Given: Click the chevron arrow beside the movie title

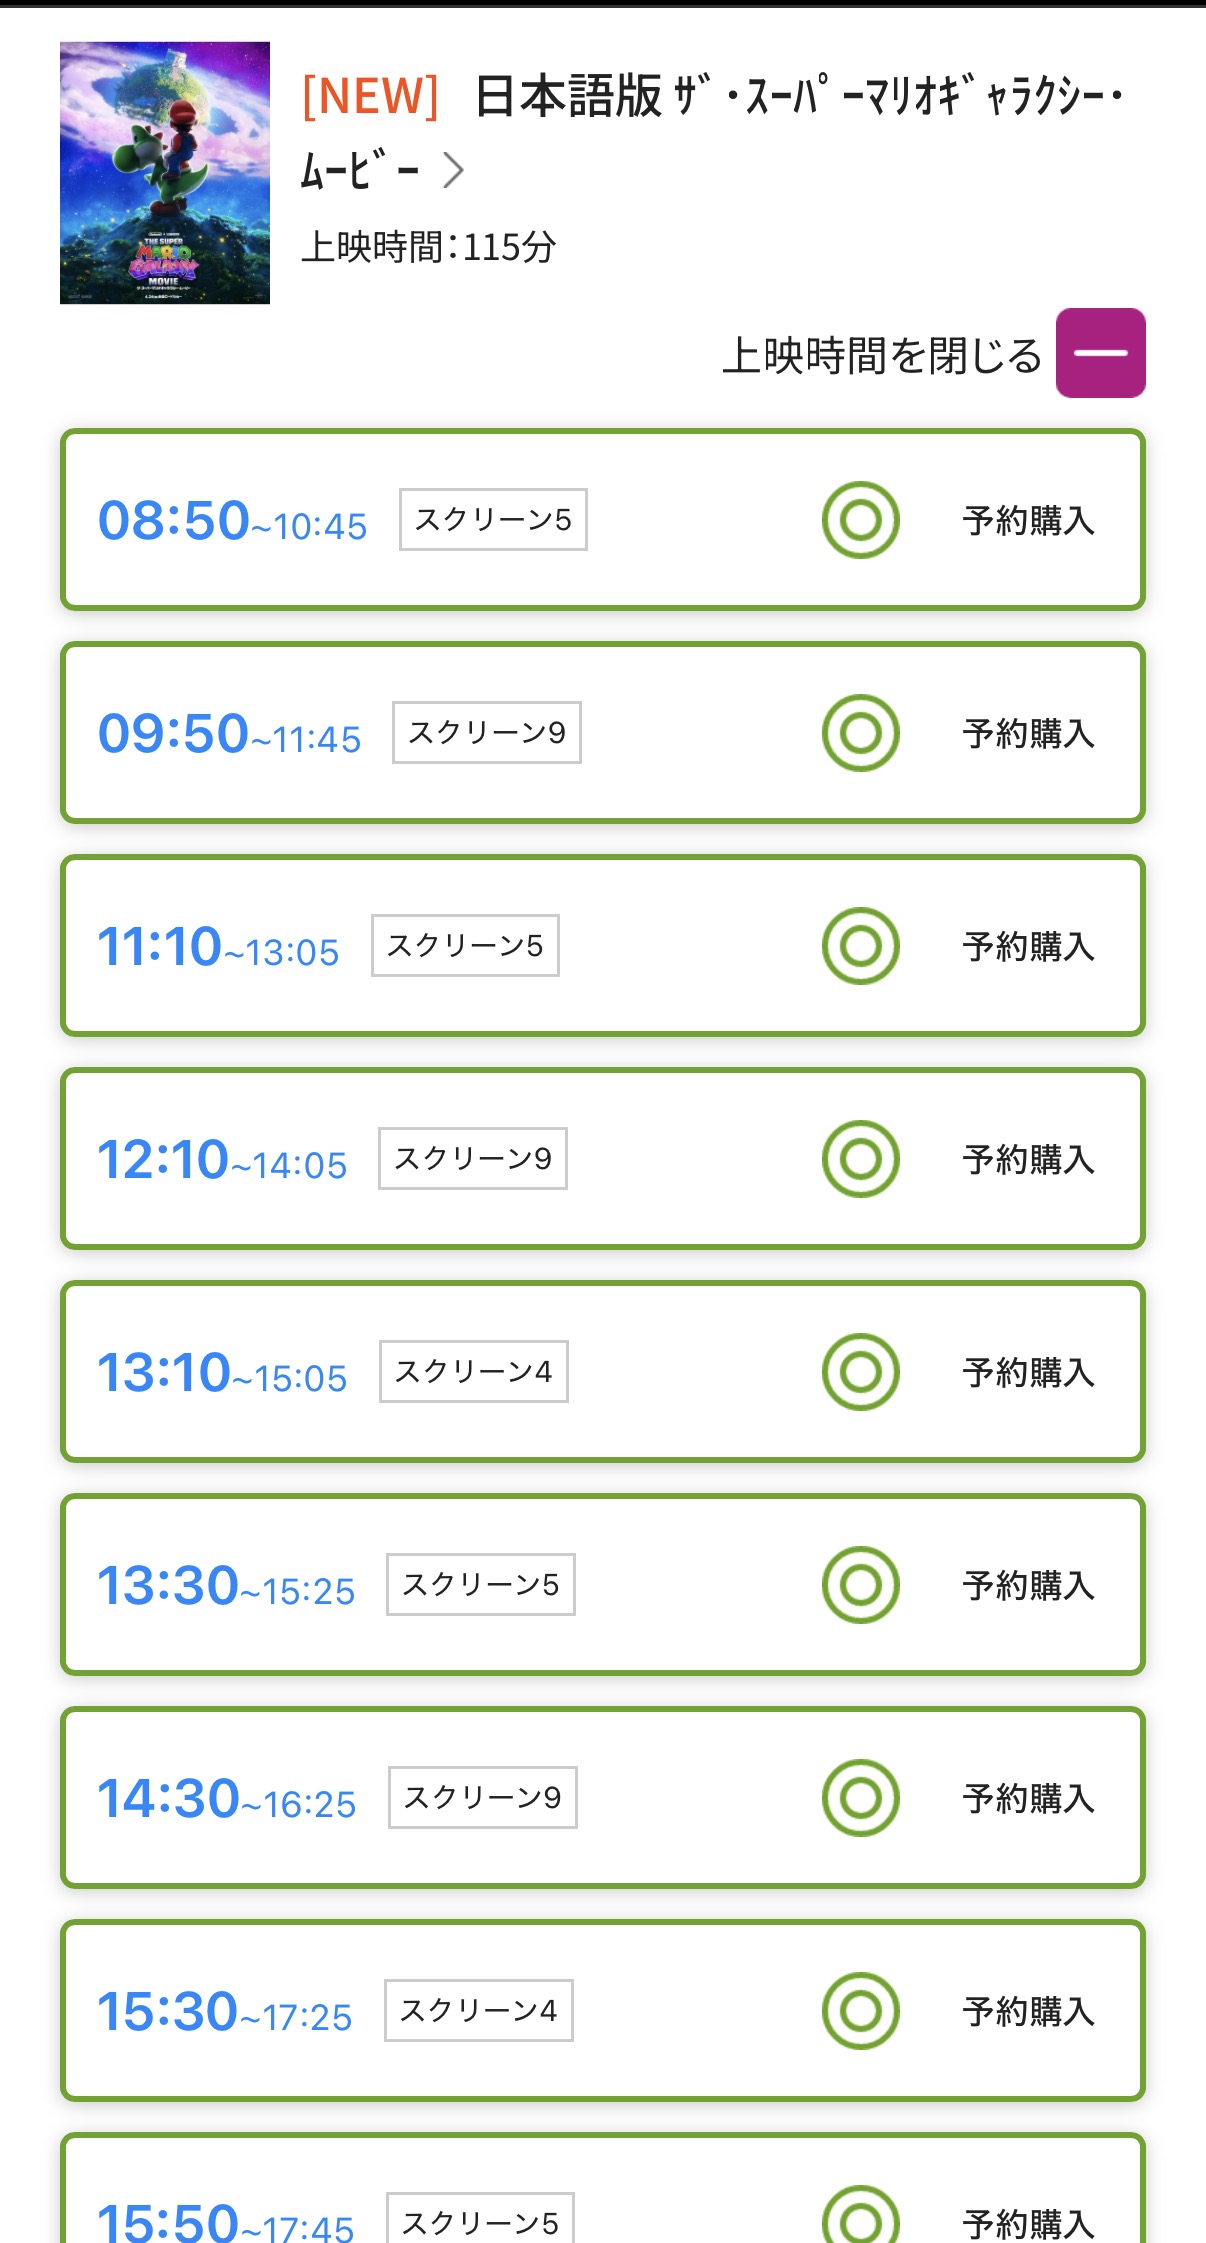Looking at the screenshot, I should (x=454, y=170).
